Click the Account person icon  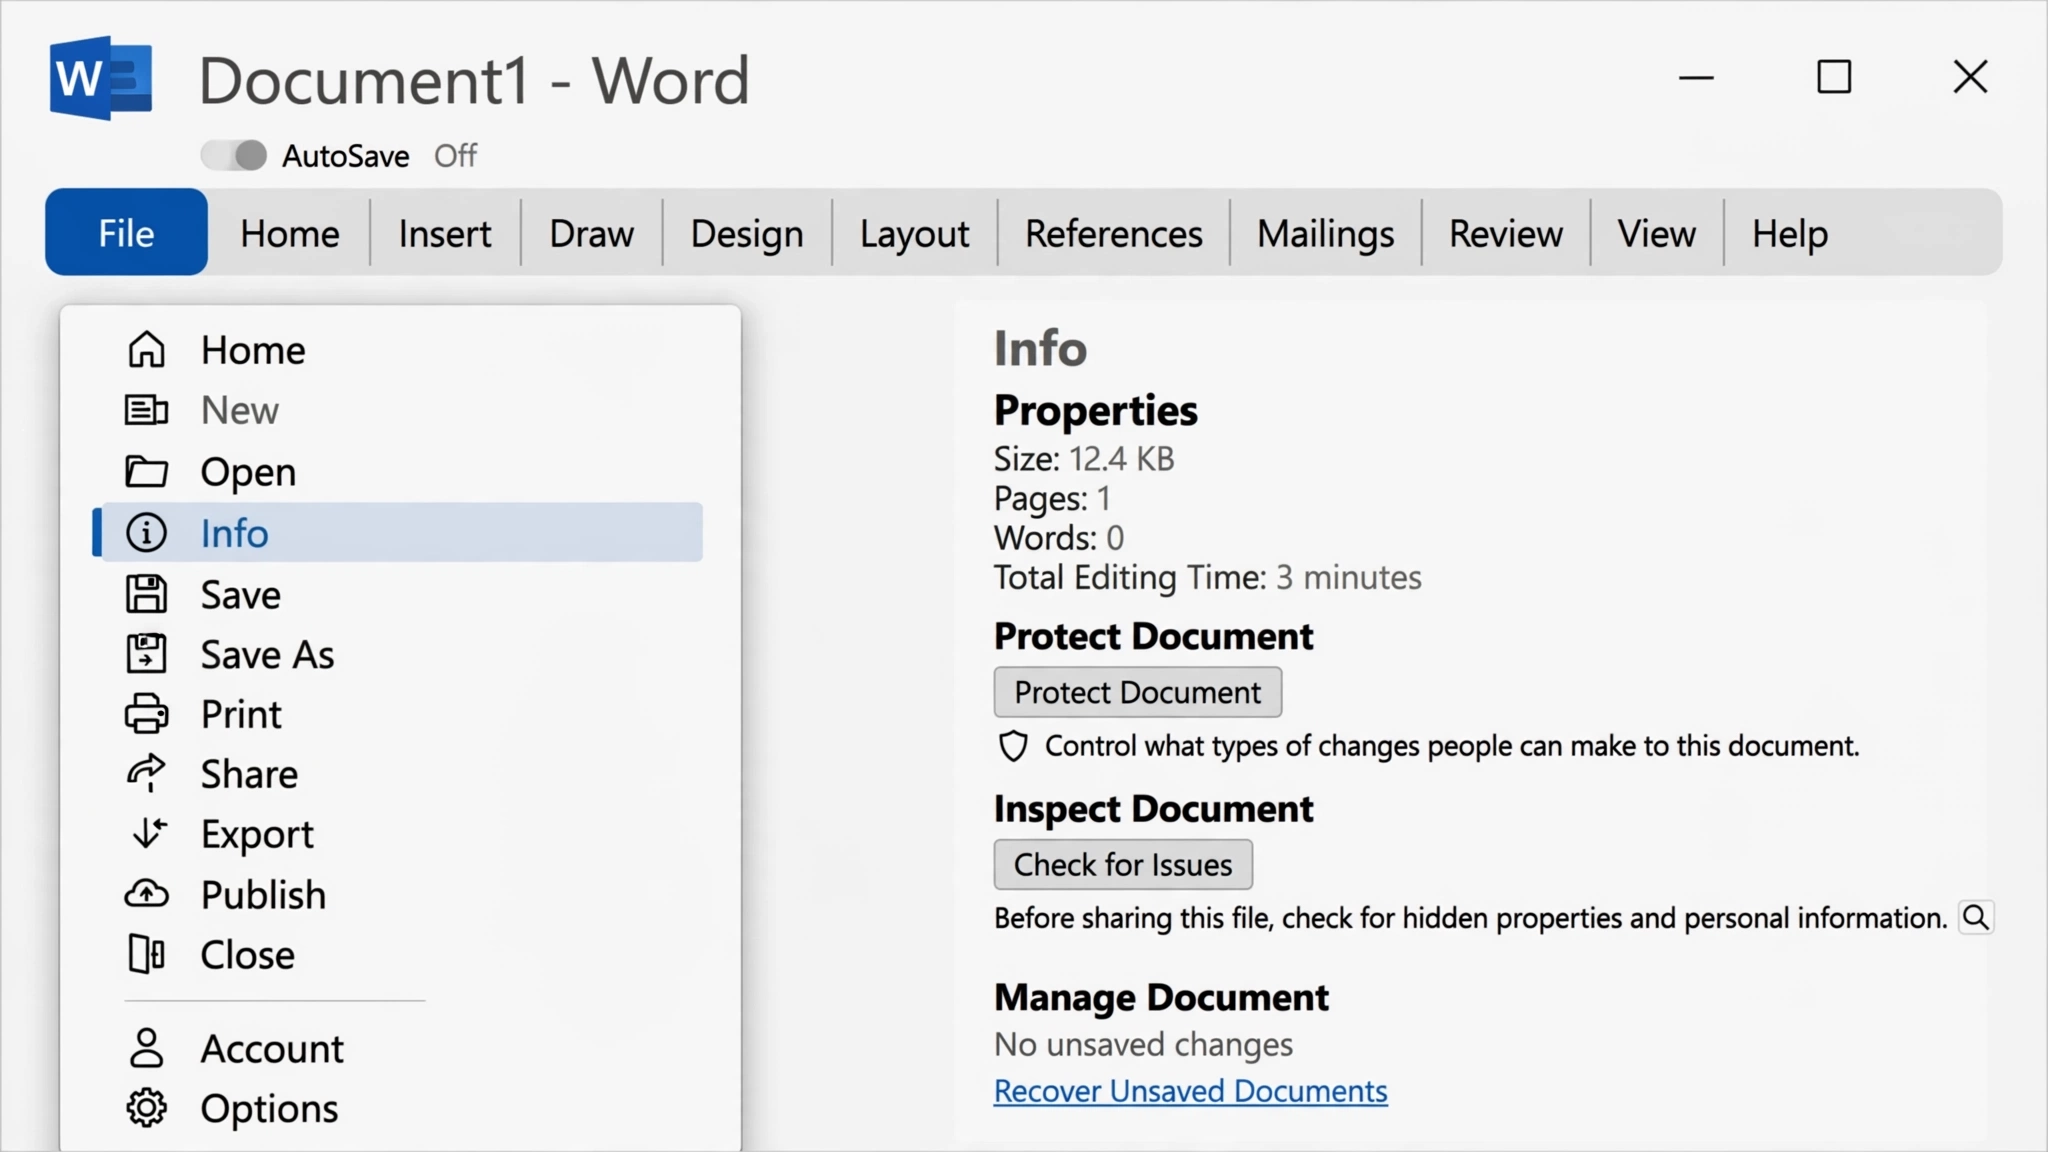click(x=146, y=1048)
